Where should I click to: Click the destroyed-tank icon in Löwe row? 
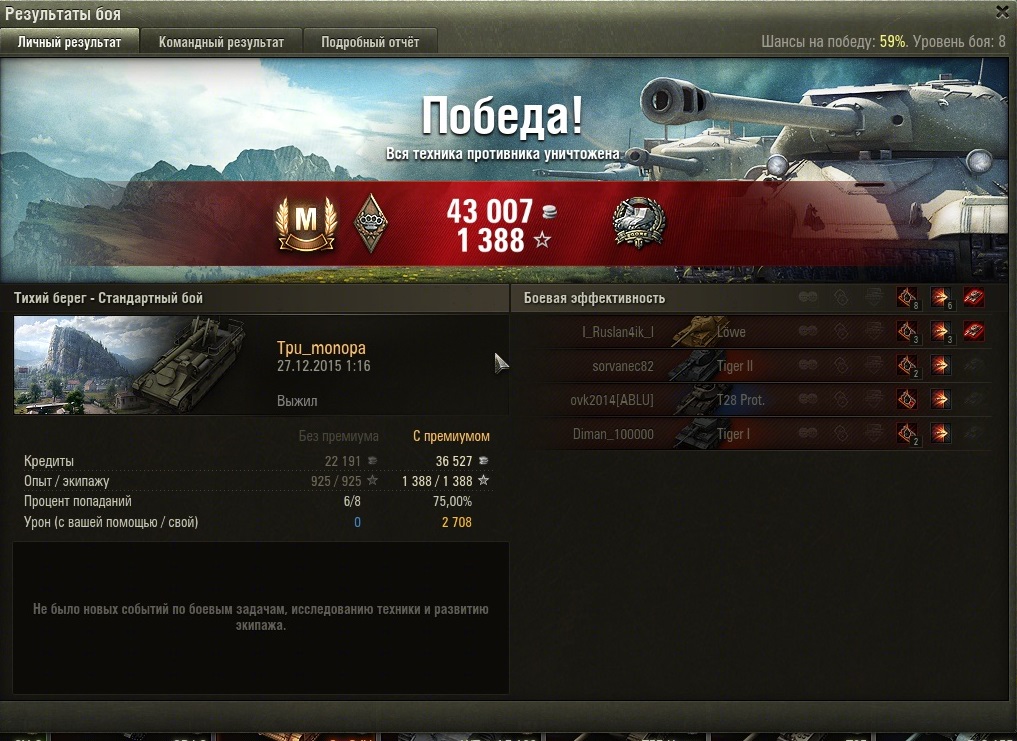pos(974,332)
